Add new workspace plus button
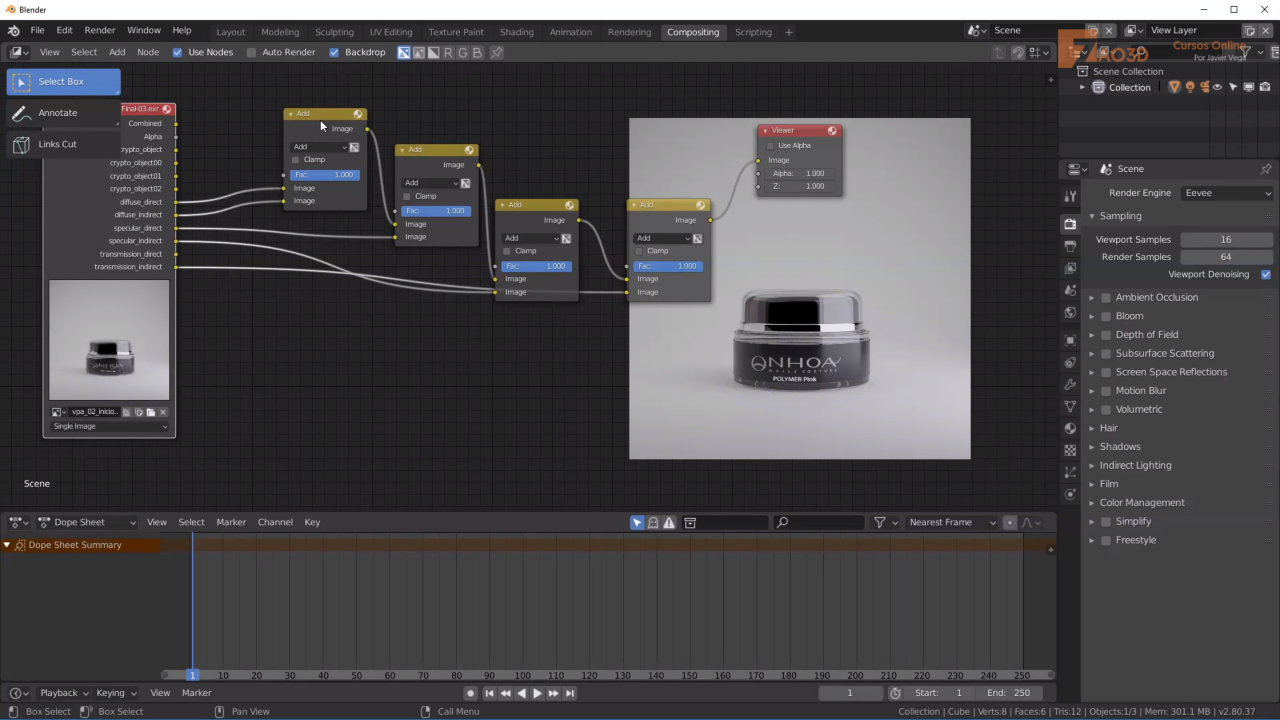 point(789,32)
